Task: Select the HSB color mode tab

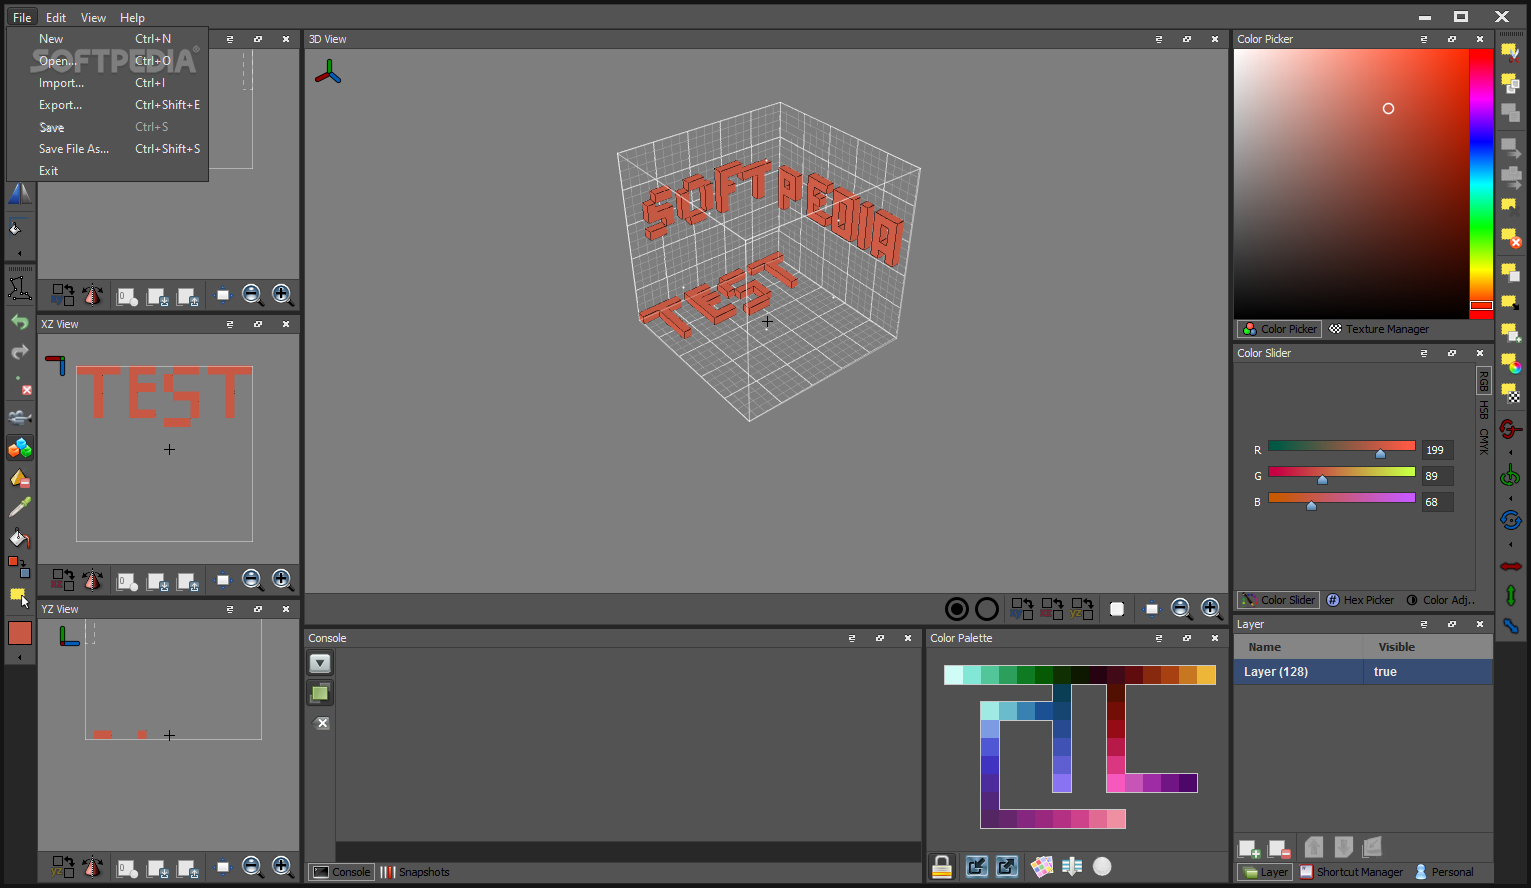Action: pos(1484,409)
